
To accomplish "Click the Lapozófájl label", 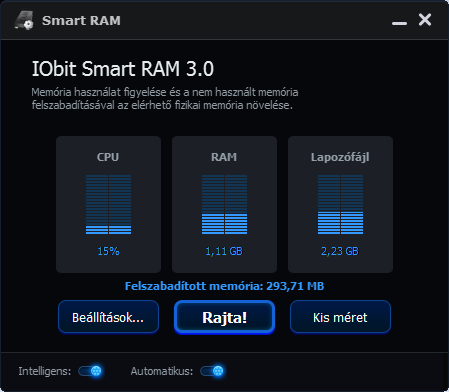I will (340, 157).
